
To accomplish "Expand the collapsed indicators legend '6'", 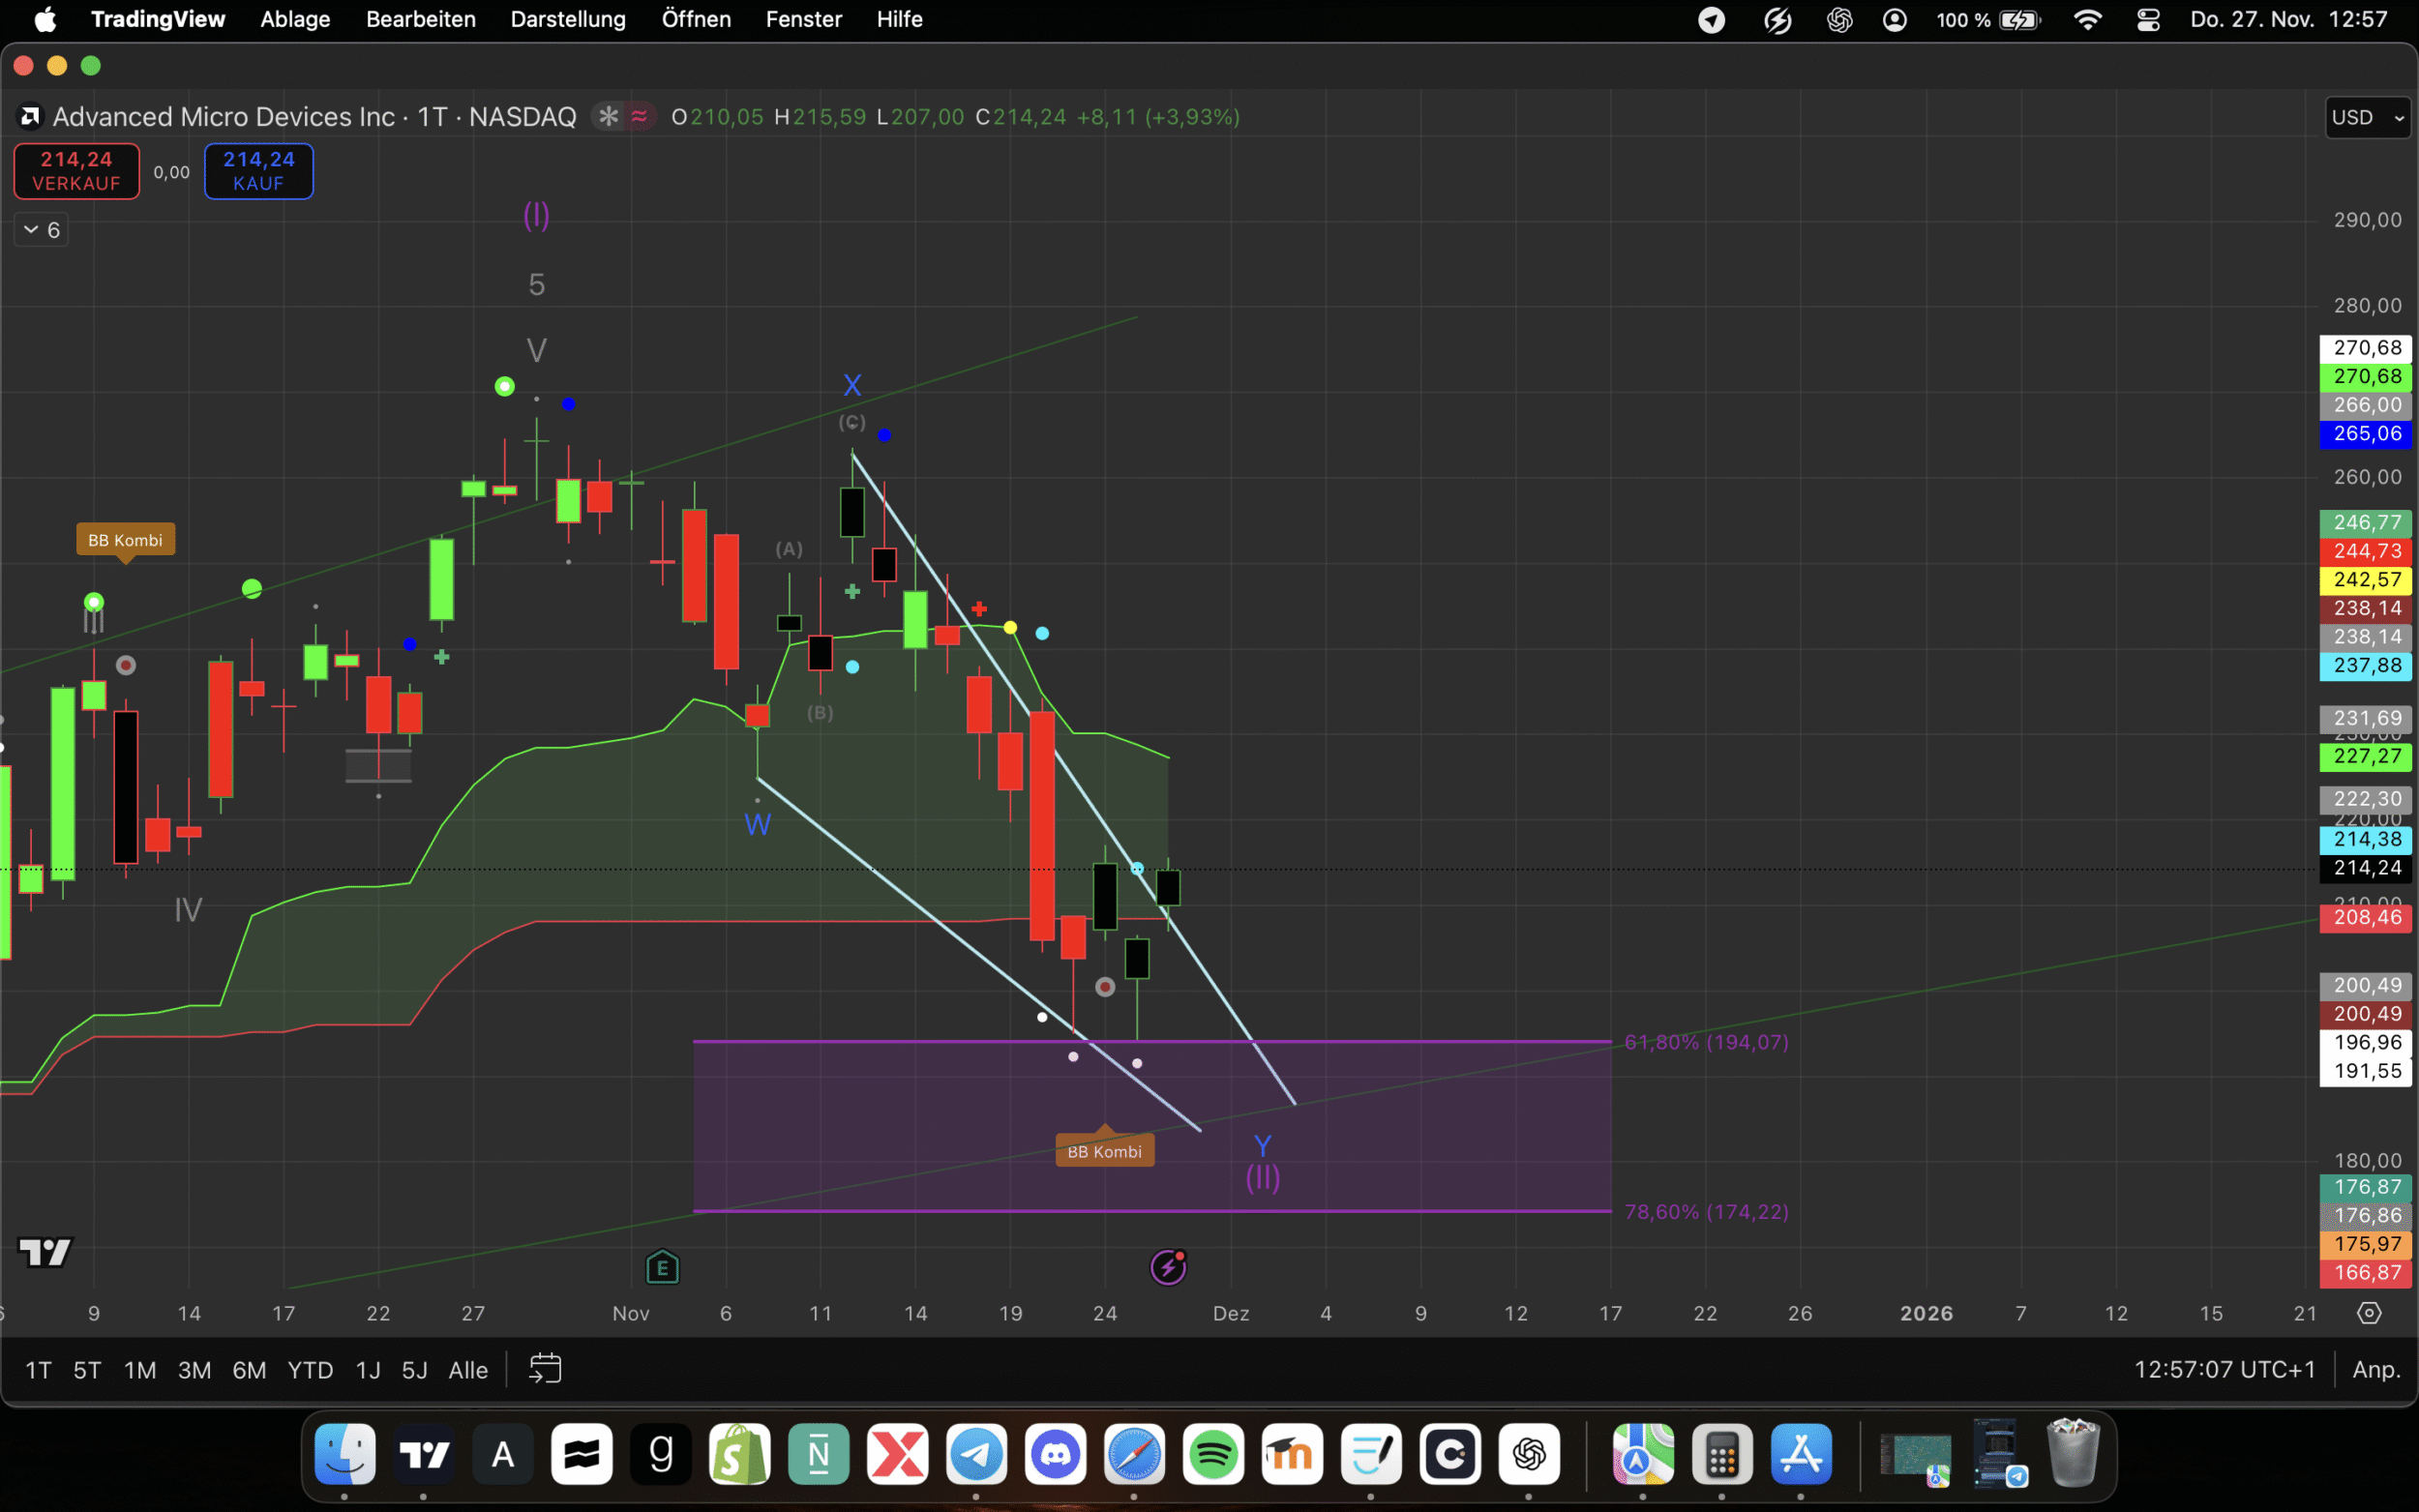I will tap(41, 230).
